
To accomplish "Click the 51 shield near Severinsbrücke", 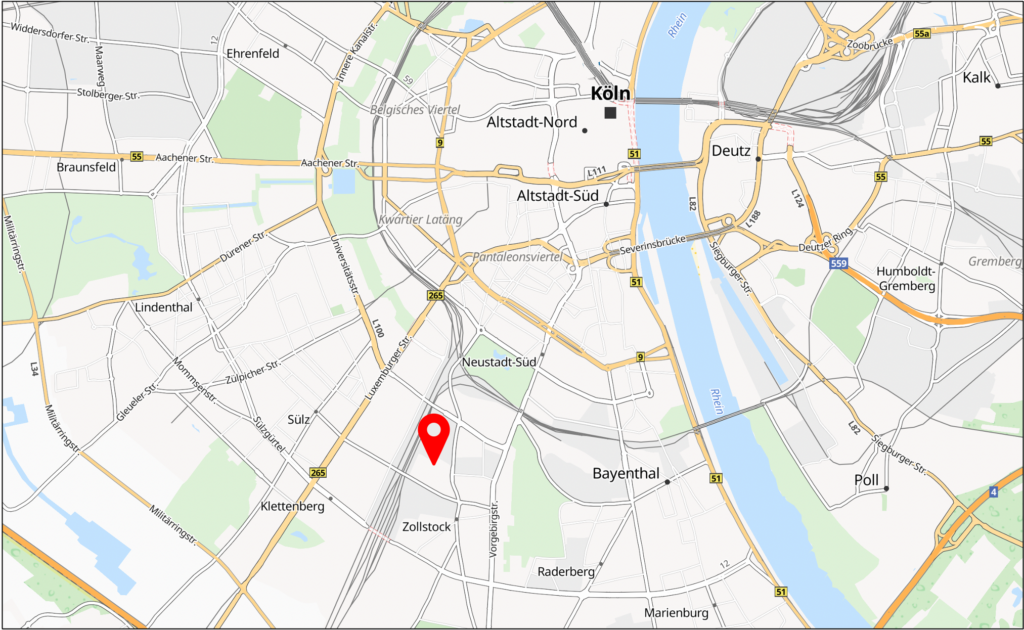I will pyautogui.click(x=636, y=282).
